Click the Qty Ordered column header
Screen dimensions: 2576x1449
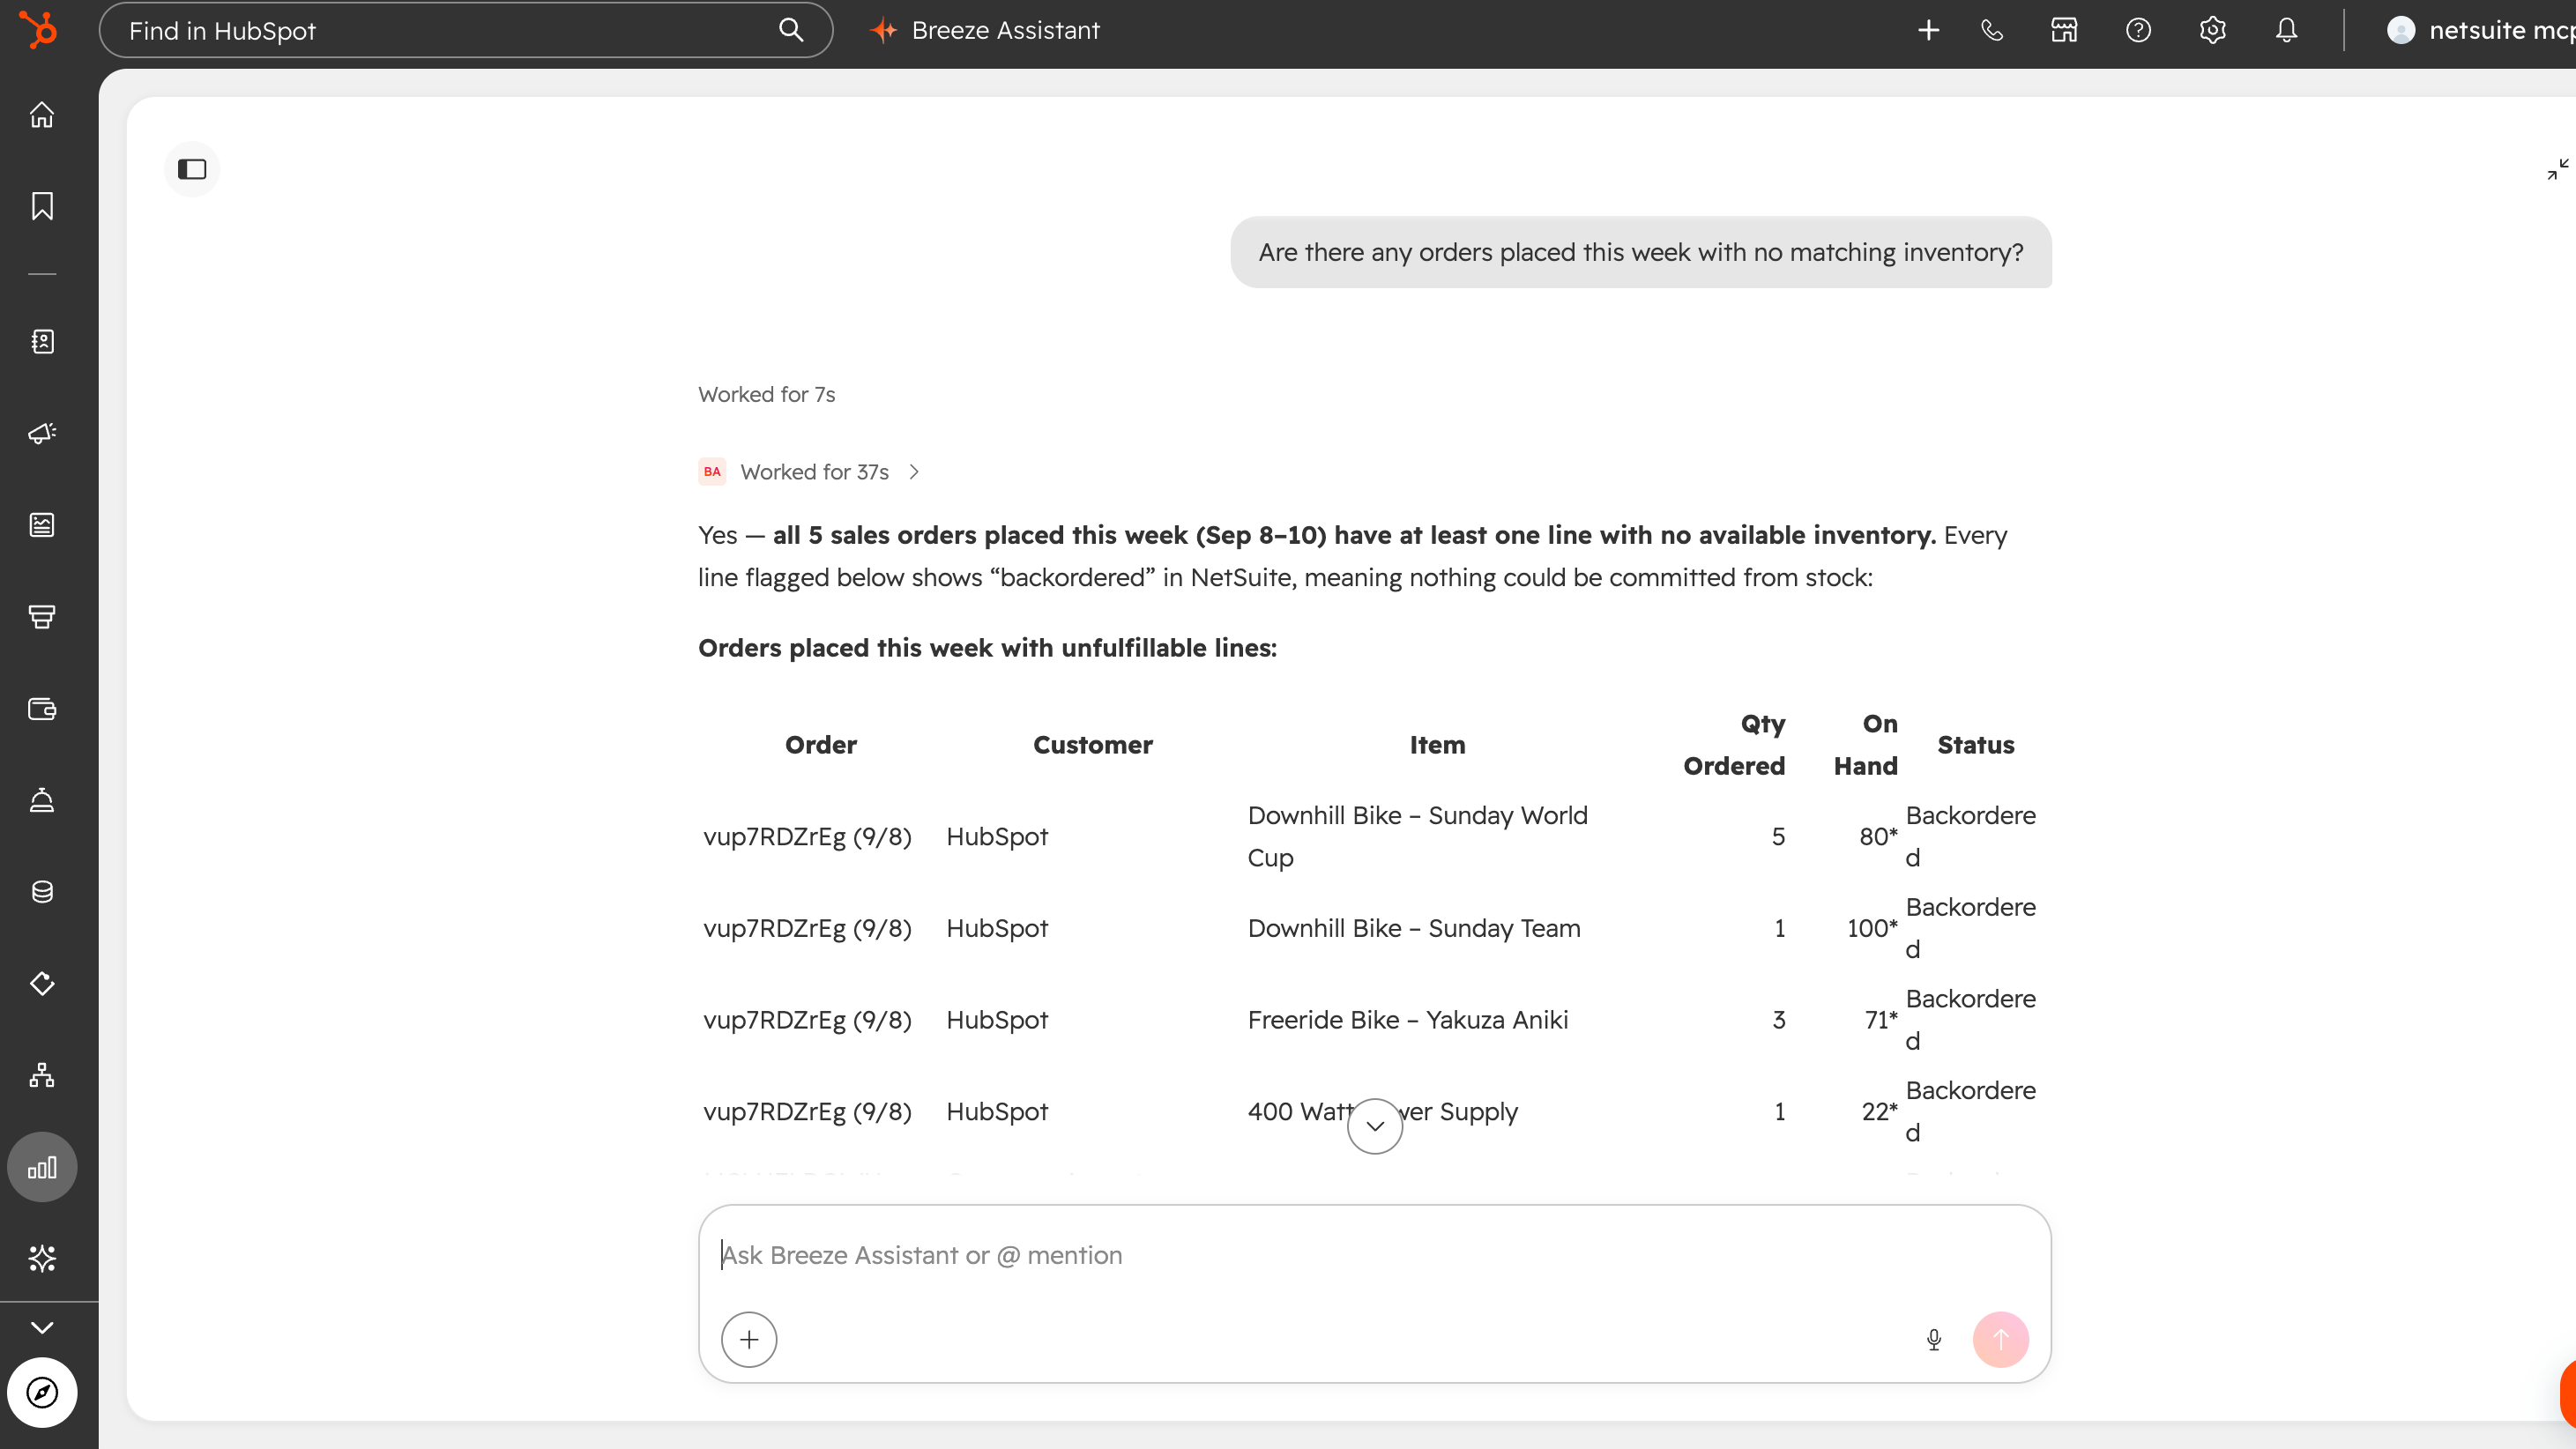coord(1734,745)
